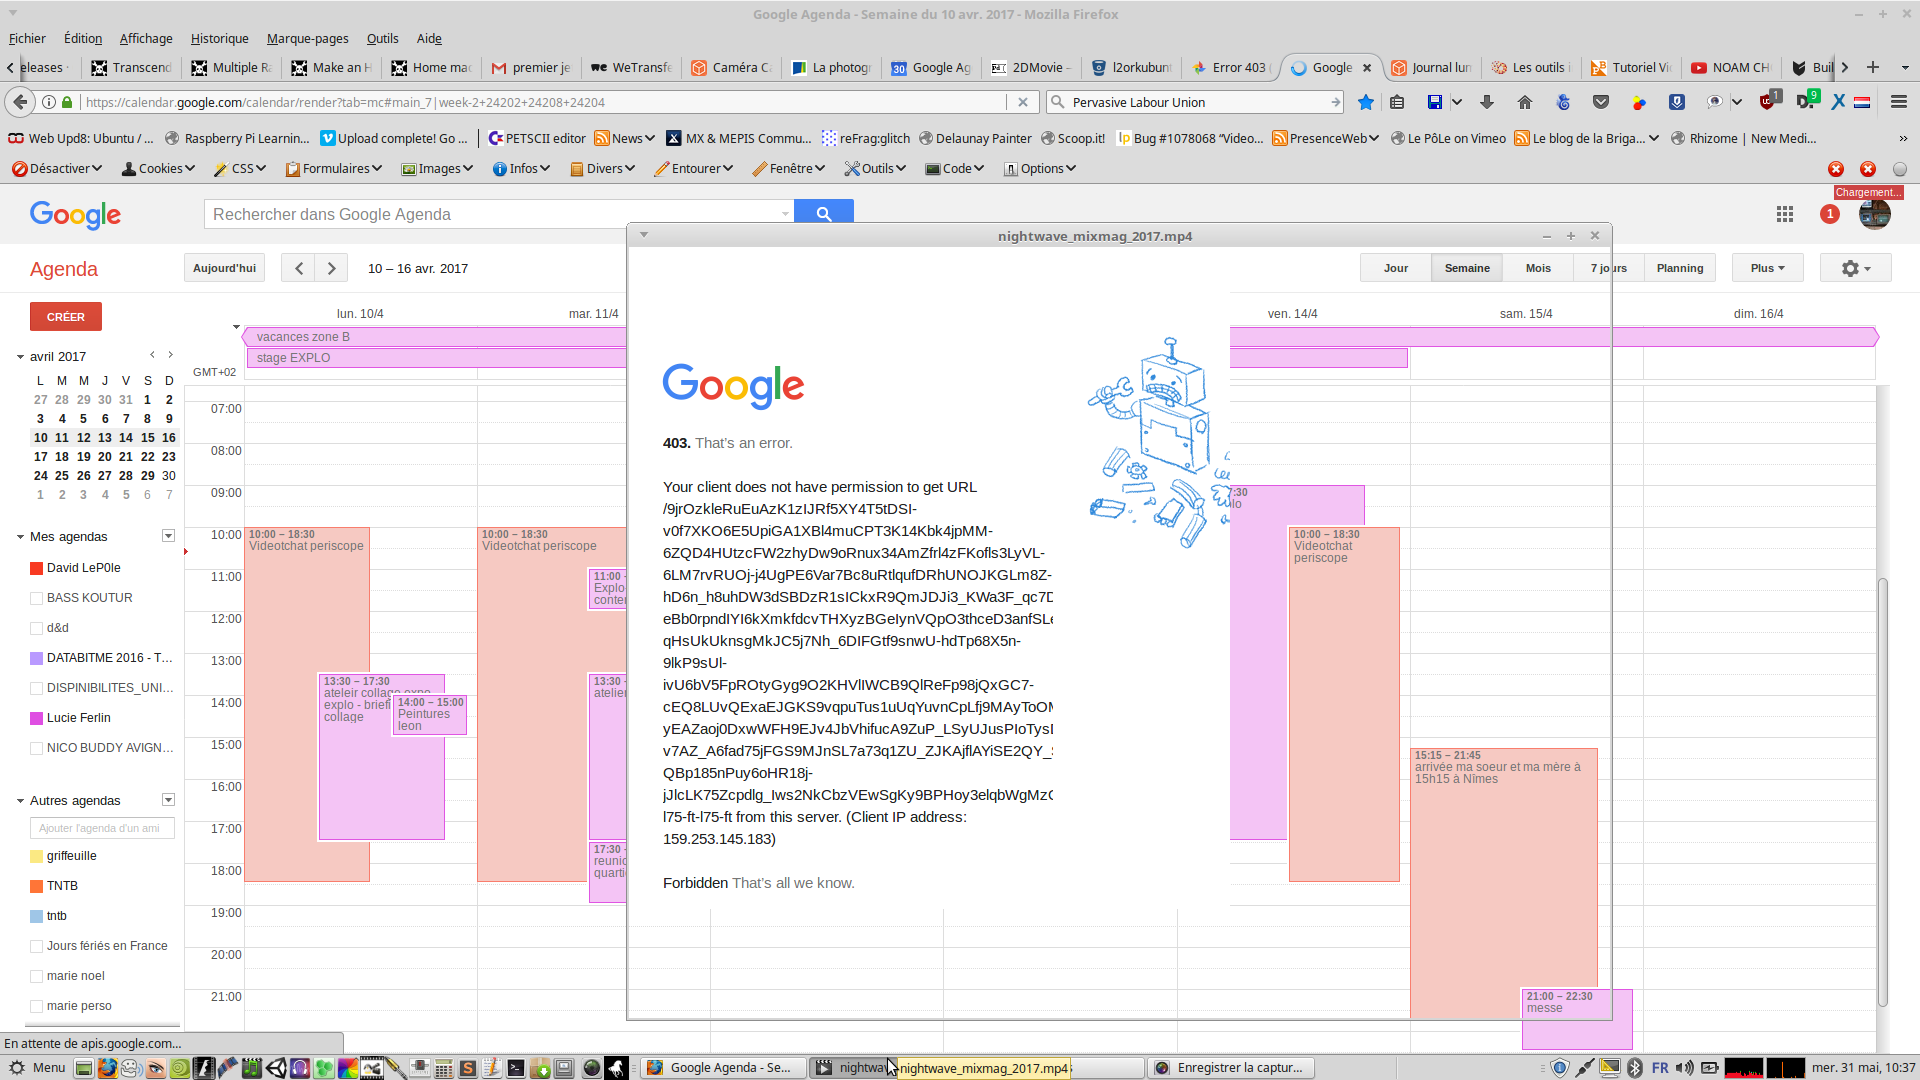The image size is (1920, 1080).
Task: Click Firefox home toolbar icon
Action: tap(1525, 102)
